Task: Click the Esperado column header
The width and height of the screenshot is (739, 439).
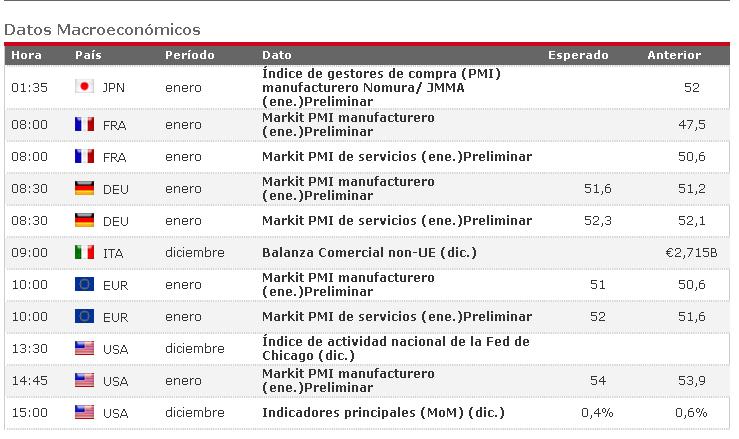Action: (x=578, y=55)
